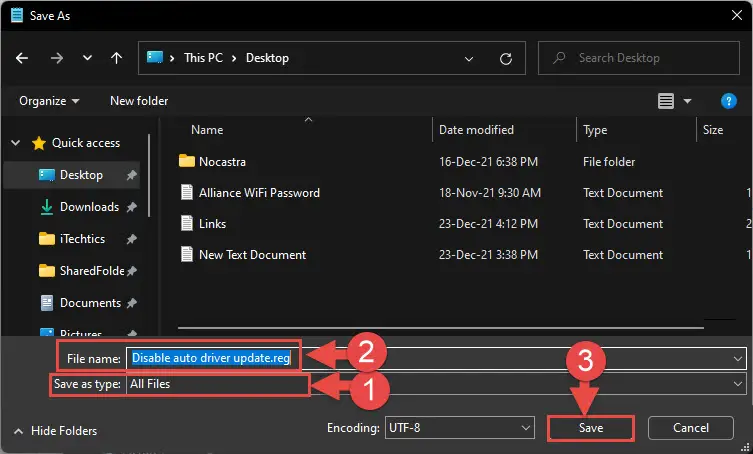Click the New Text Document file icon
This screenshot has height=454, width=753.
tap(187, 254)
